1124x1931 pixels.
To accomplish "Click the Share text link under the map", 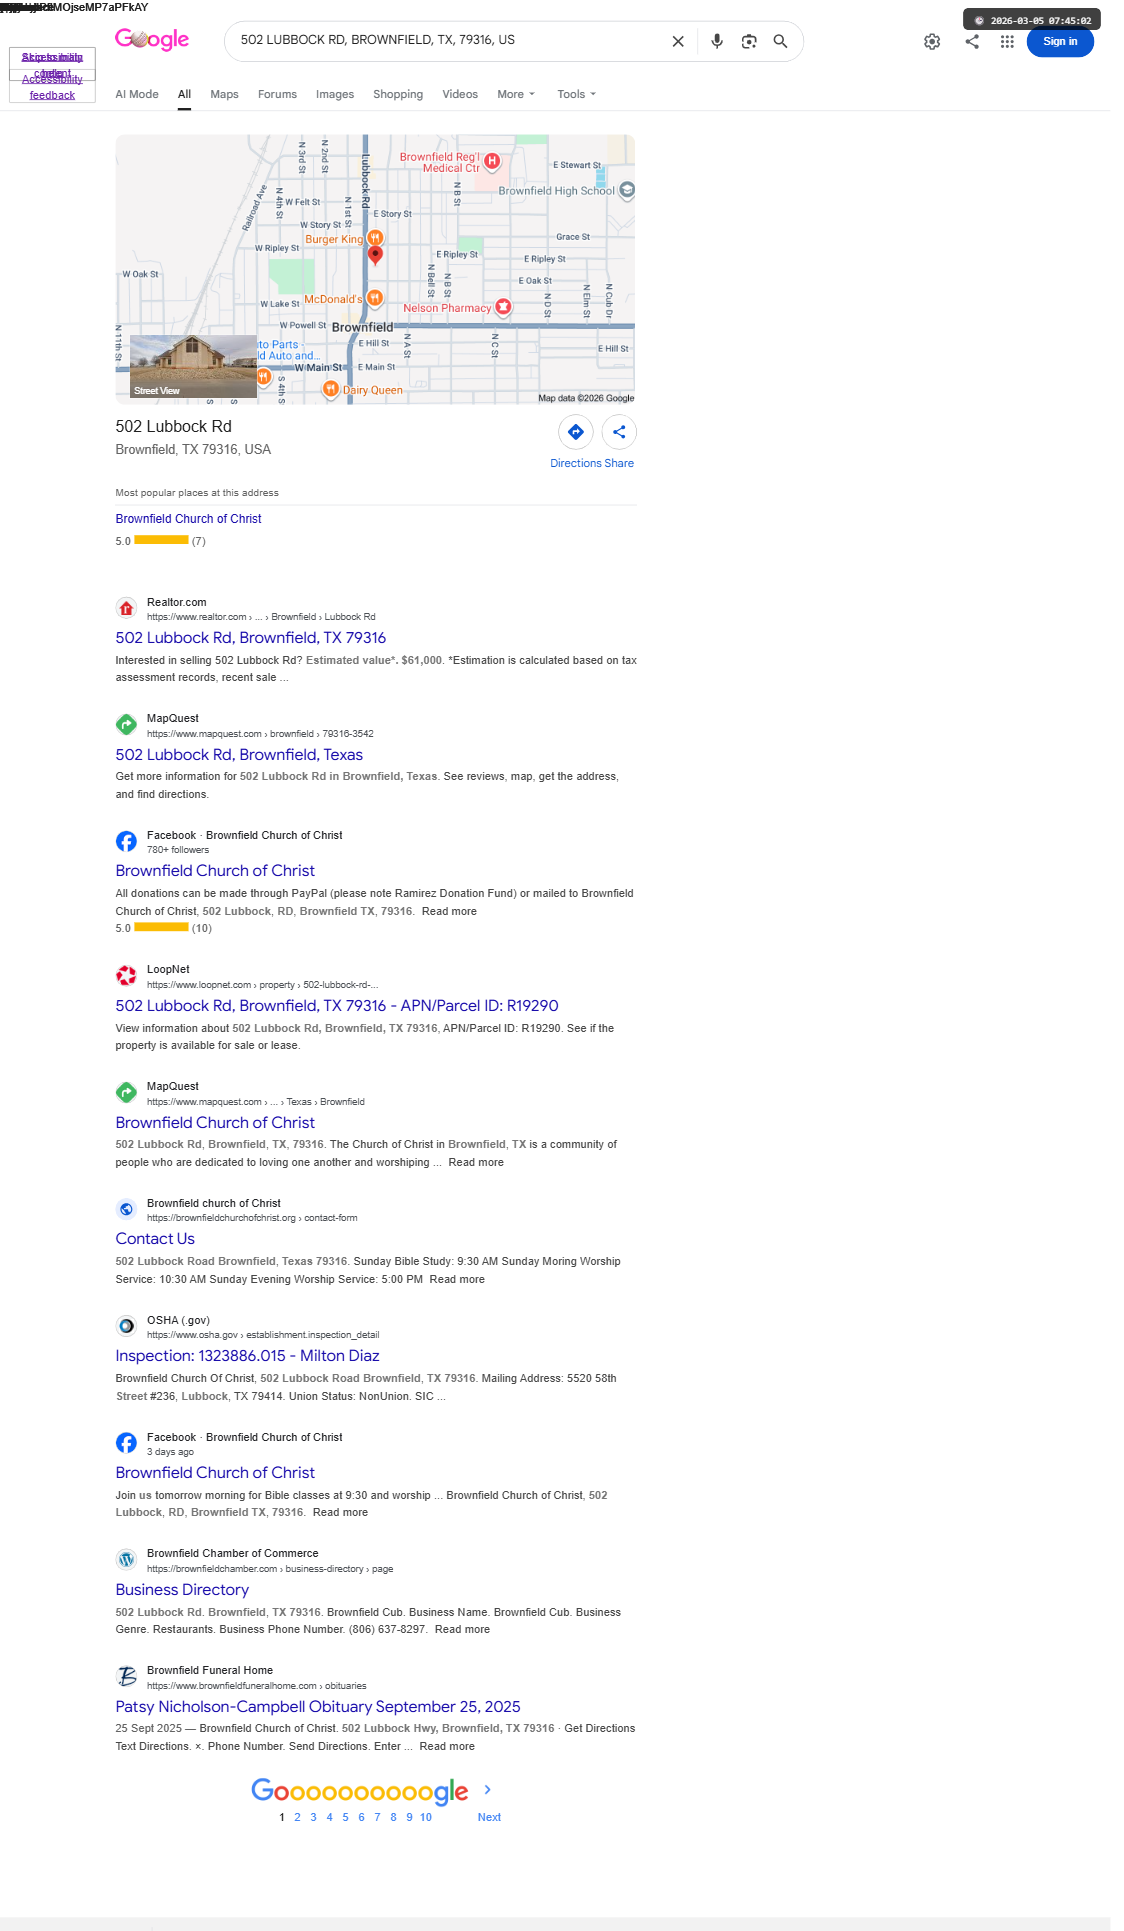I will tap(619, 463).
